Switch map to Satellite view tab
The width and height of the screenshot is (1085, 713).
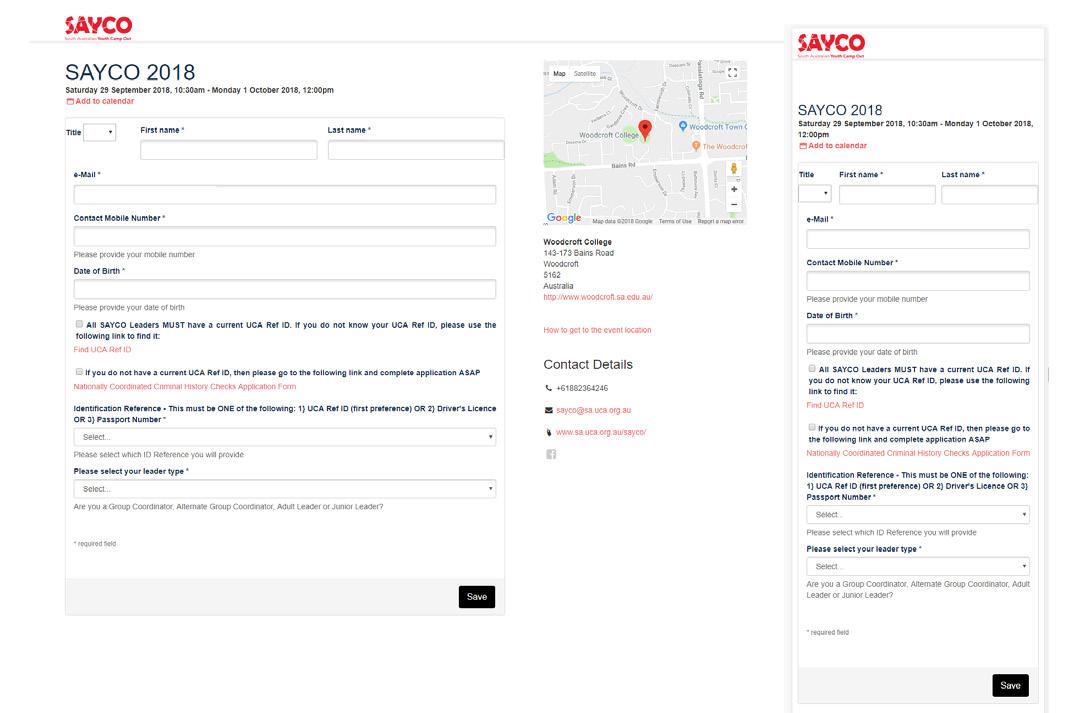coord(585,73)
